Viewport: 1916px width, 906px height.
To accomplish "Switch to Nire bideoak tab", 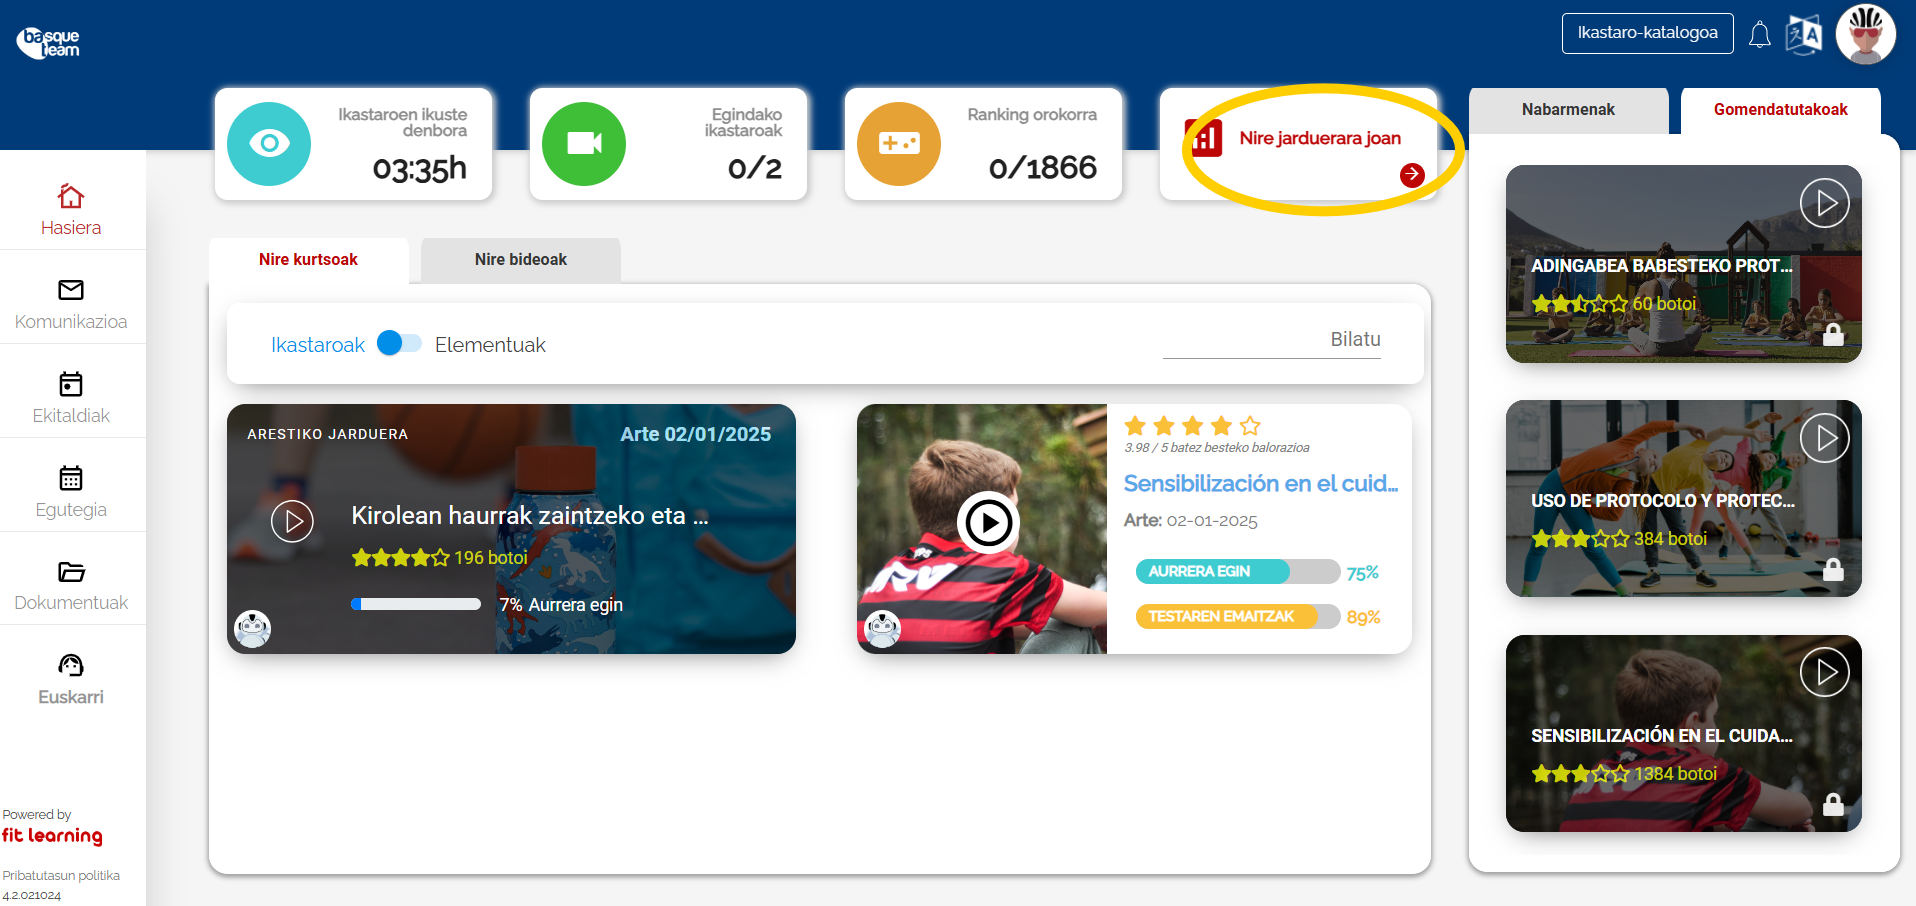I will coord(520,260).
